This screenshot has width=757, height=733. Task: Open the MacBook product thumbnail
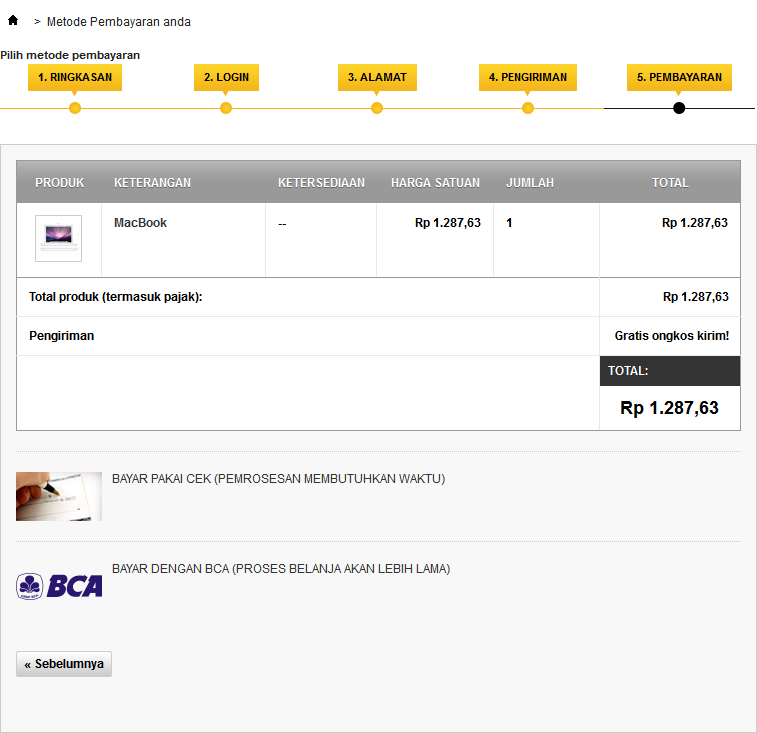pos(58,239)
